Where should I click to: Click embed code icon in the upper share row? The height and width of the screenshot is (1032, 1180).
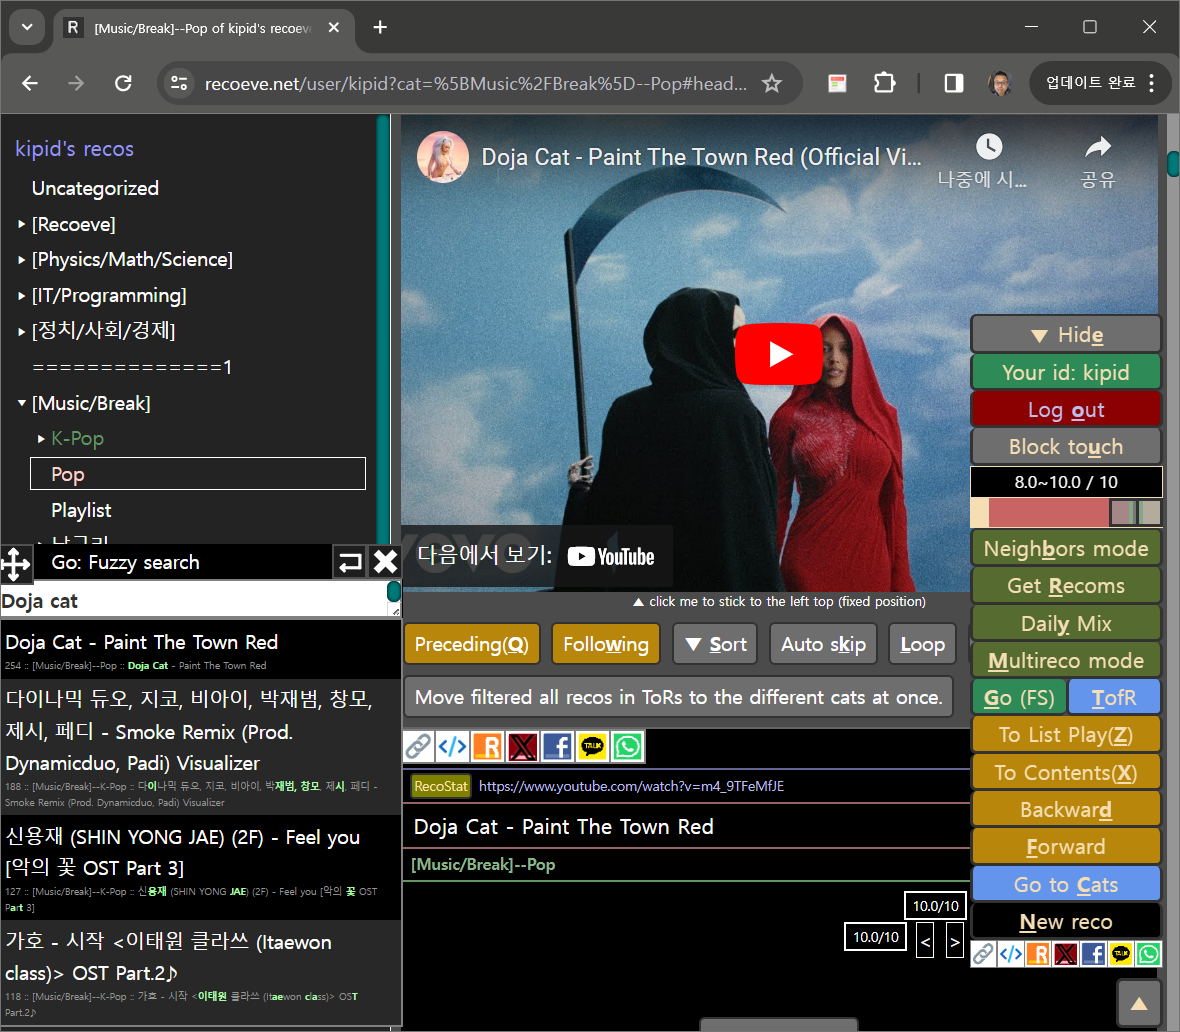(453, 747)
